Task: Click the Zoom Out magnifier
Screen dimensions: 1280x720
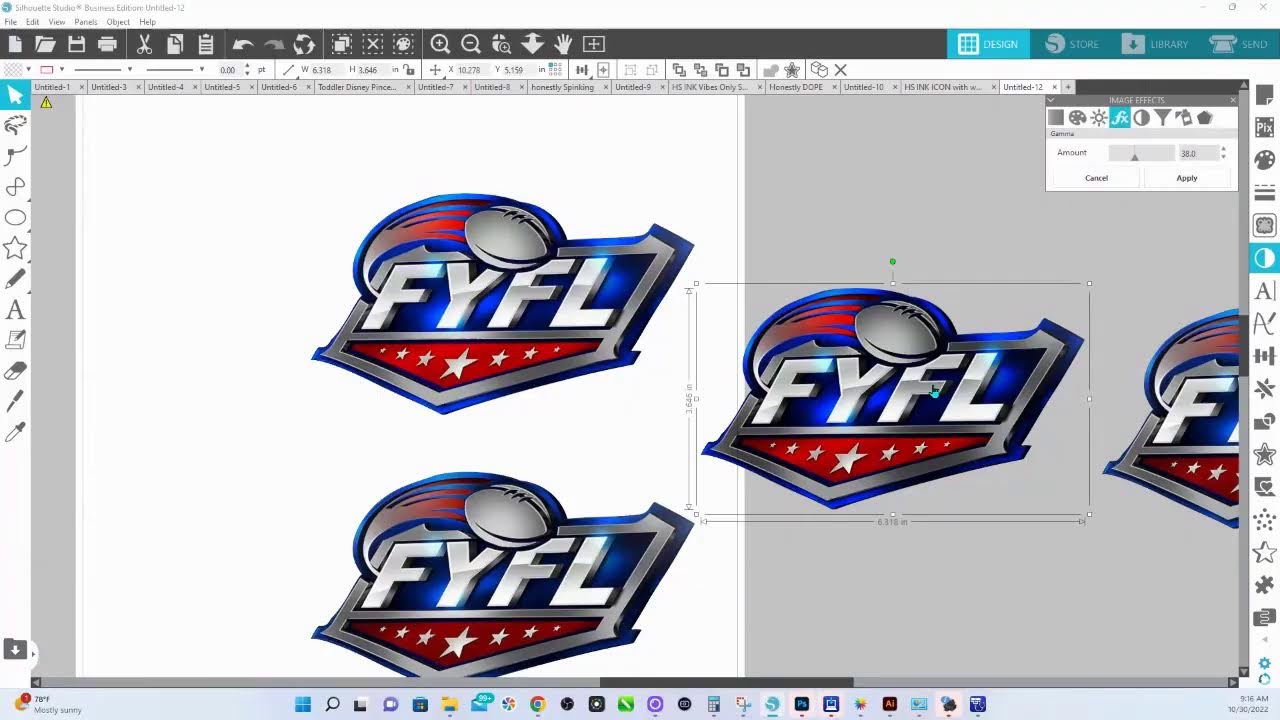Action: pos(471,44)
